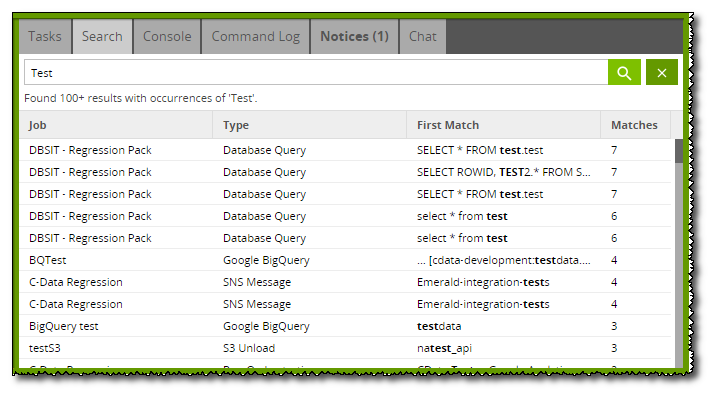This screenshot has width=713, height=395.
Task: Click the green magnifier search button
Action: [624, 72]
